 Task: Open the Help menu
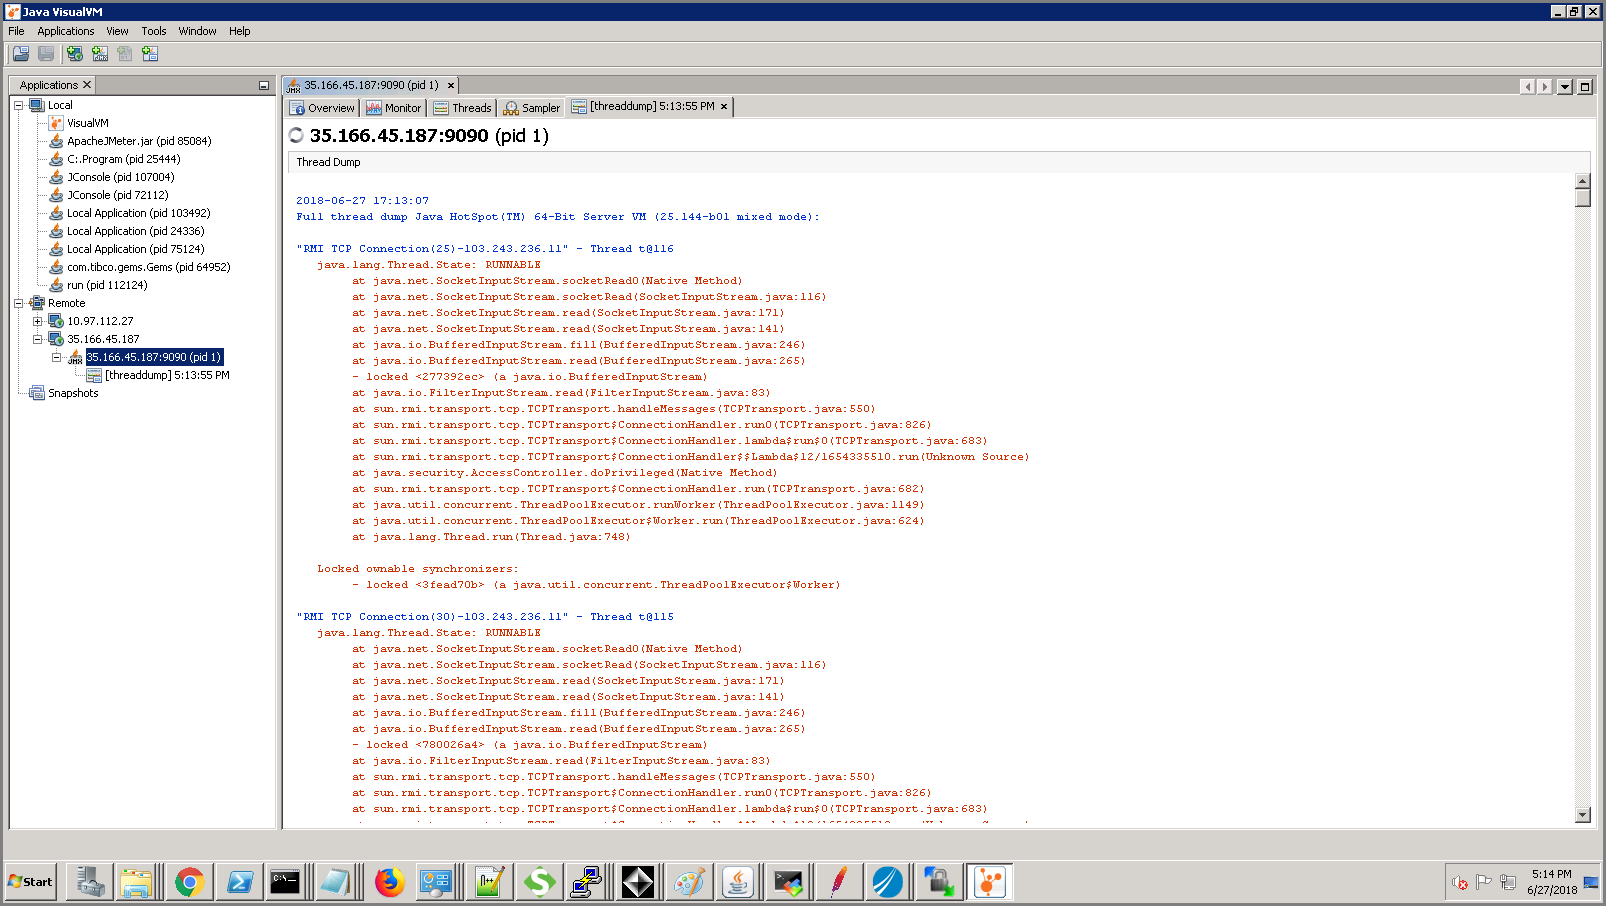pos(239,31)
